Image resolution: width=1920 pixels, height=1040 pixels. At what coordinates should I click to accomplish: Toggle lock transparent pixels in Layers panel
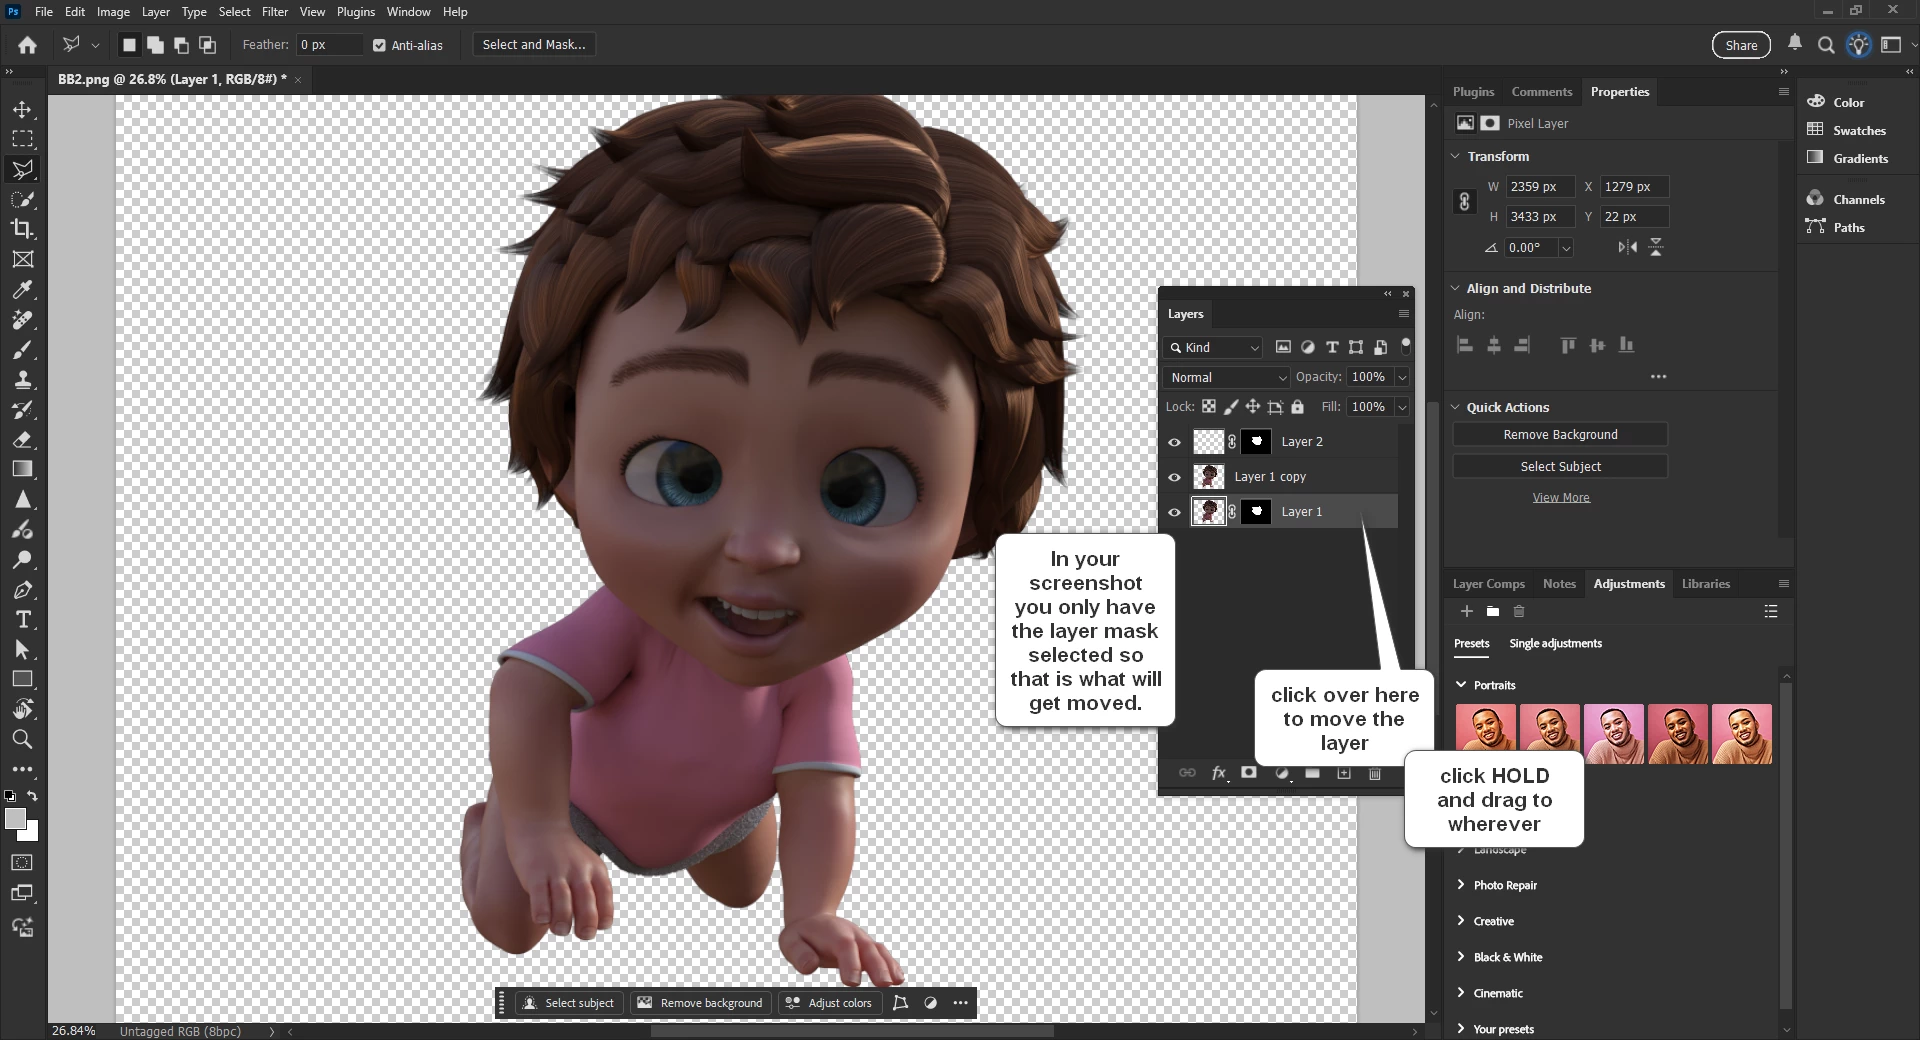click(x=1209, y=407)
